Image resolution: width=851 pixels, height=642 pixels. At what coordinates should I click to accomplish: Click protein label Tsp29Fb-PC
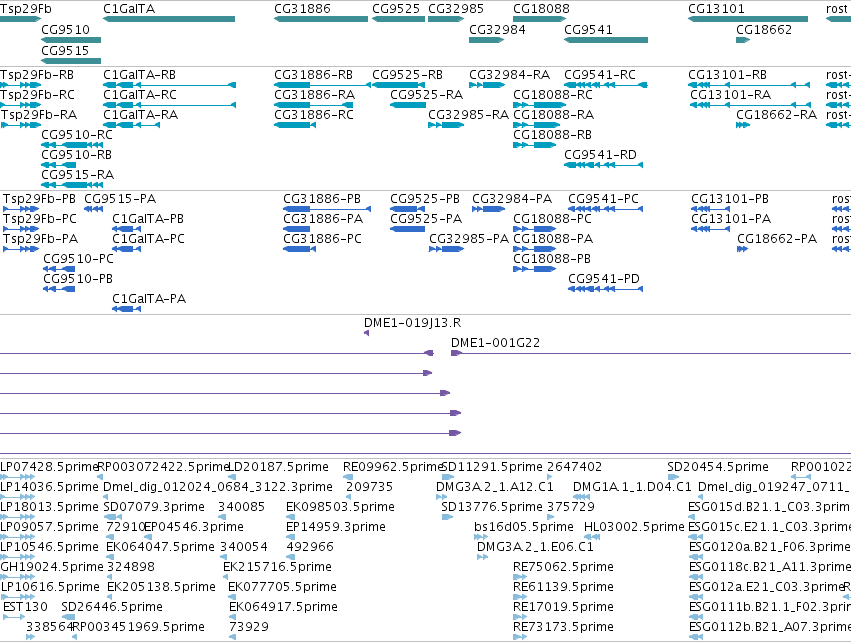(40, 219)
